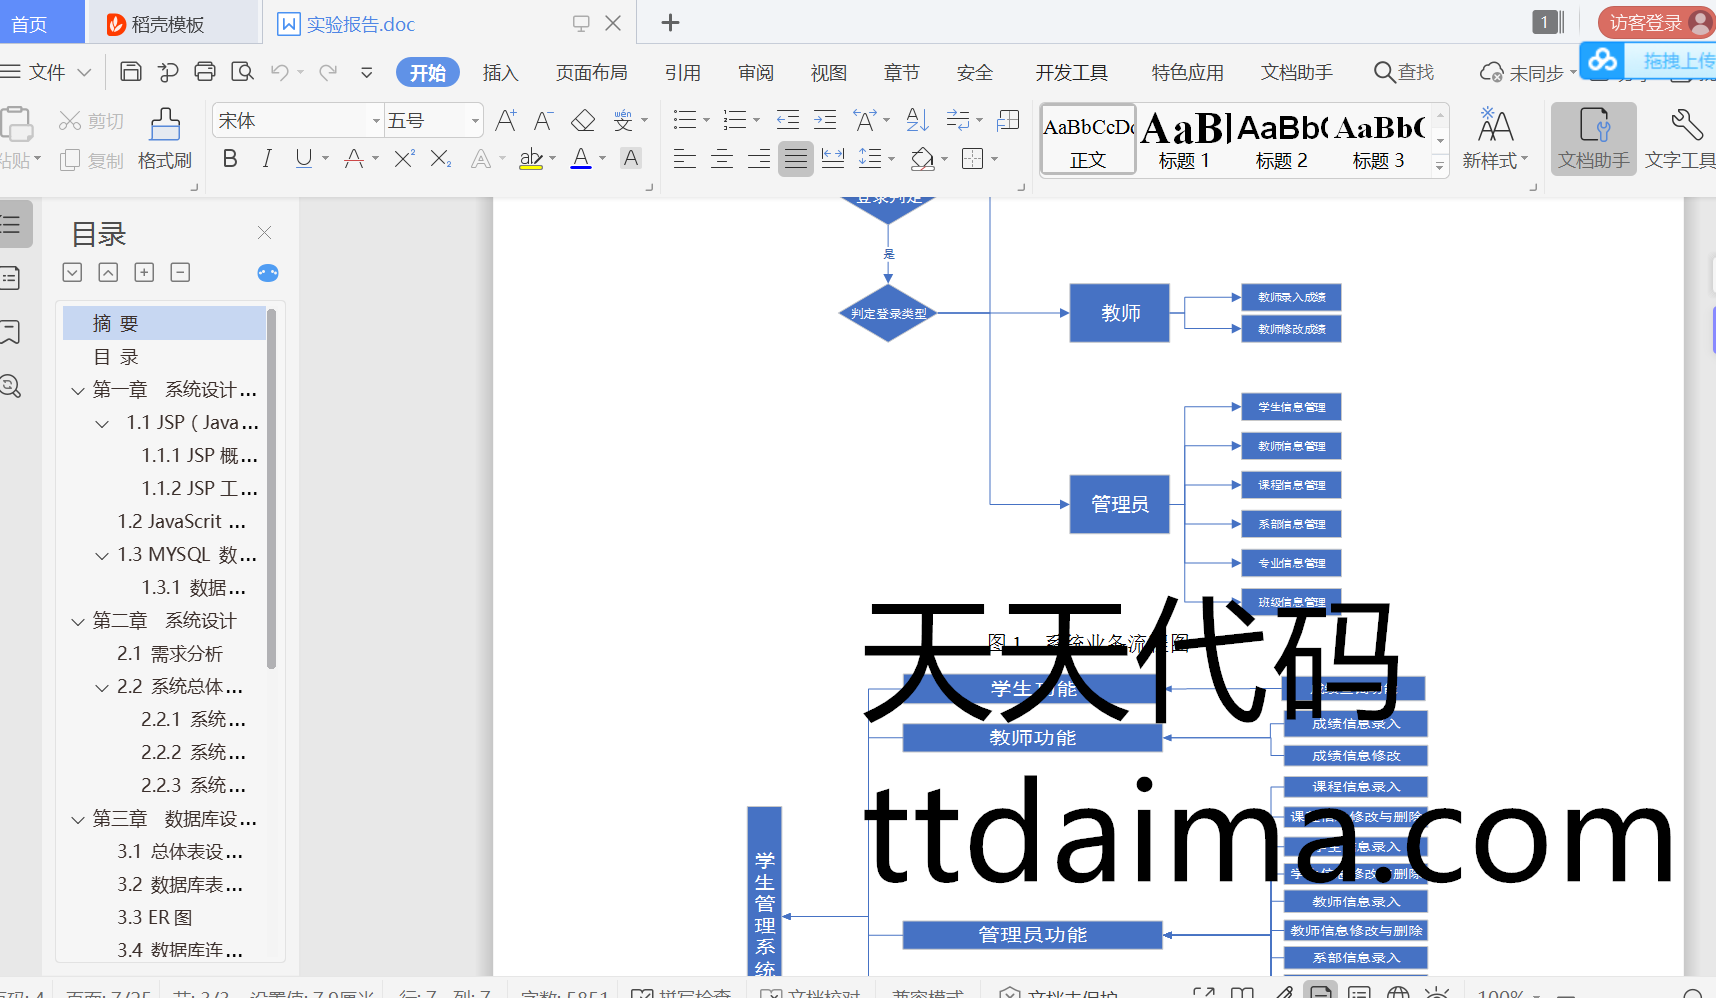Switch to the 插入 ribbon tab
The image size is (1716, 998).
(x=500, y=73)
